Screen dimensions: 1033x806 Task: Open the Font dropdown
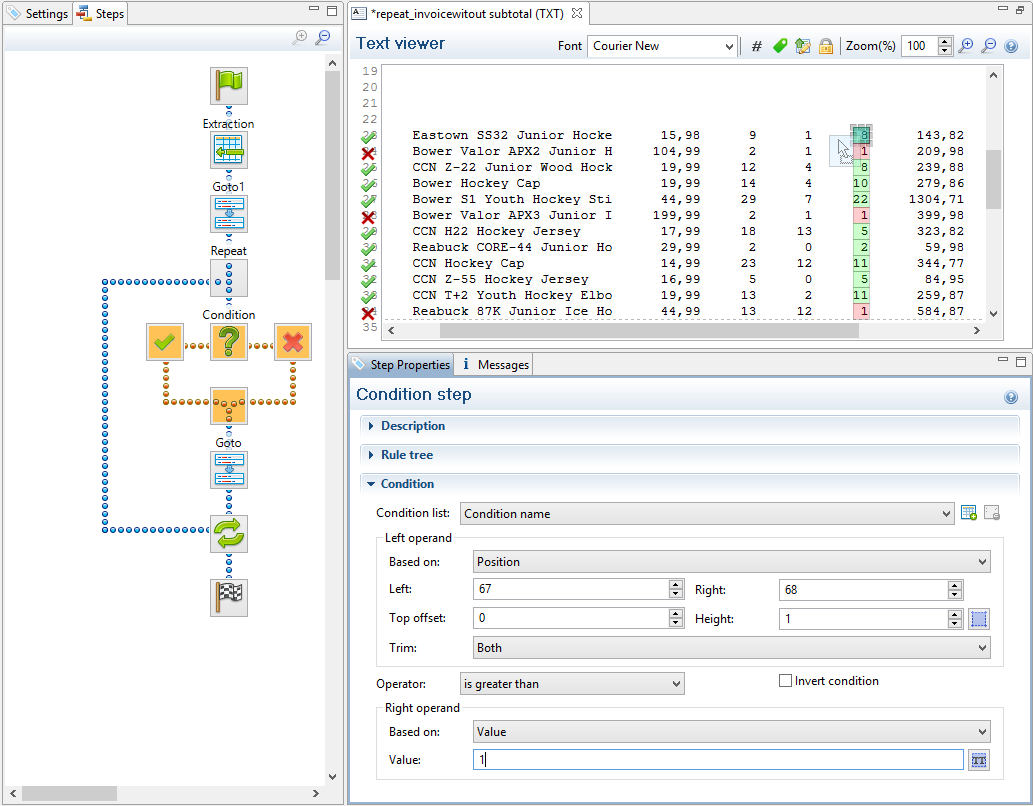coord(662,46)
